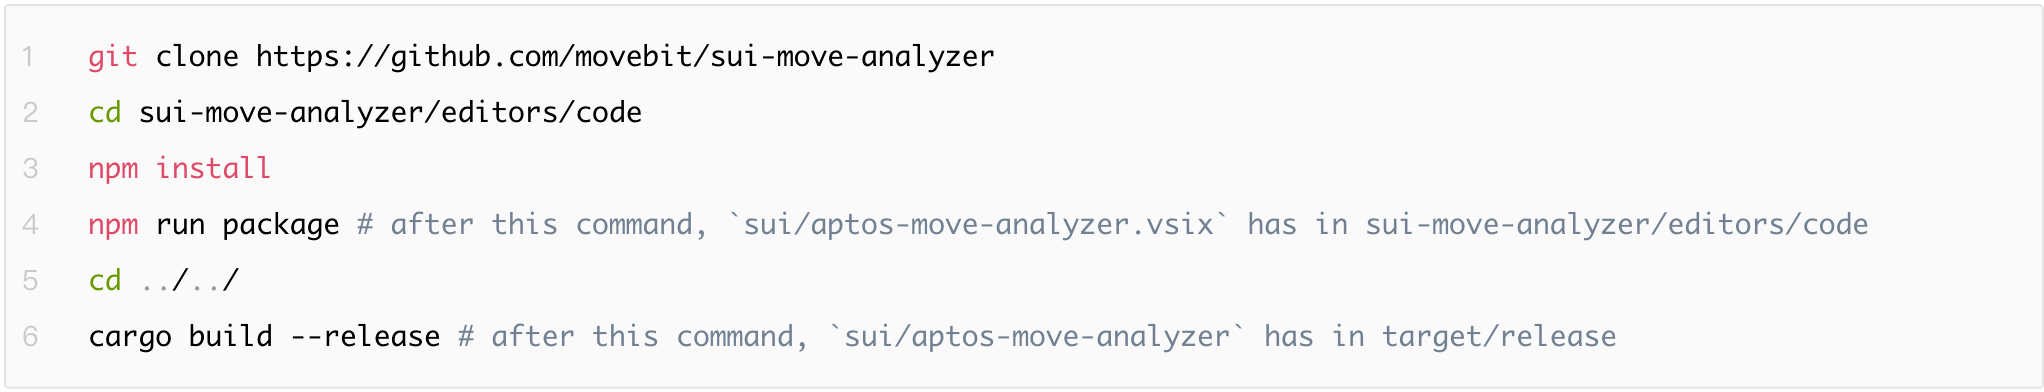Click line number 1 in the gutter

tap(29, 57)
